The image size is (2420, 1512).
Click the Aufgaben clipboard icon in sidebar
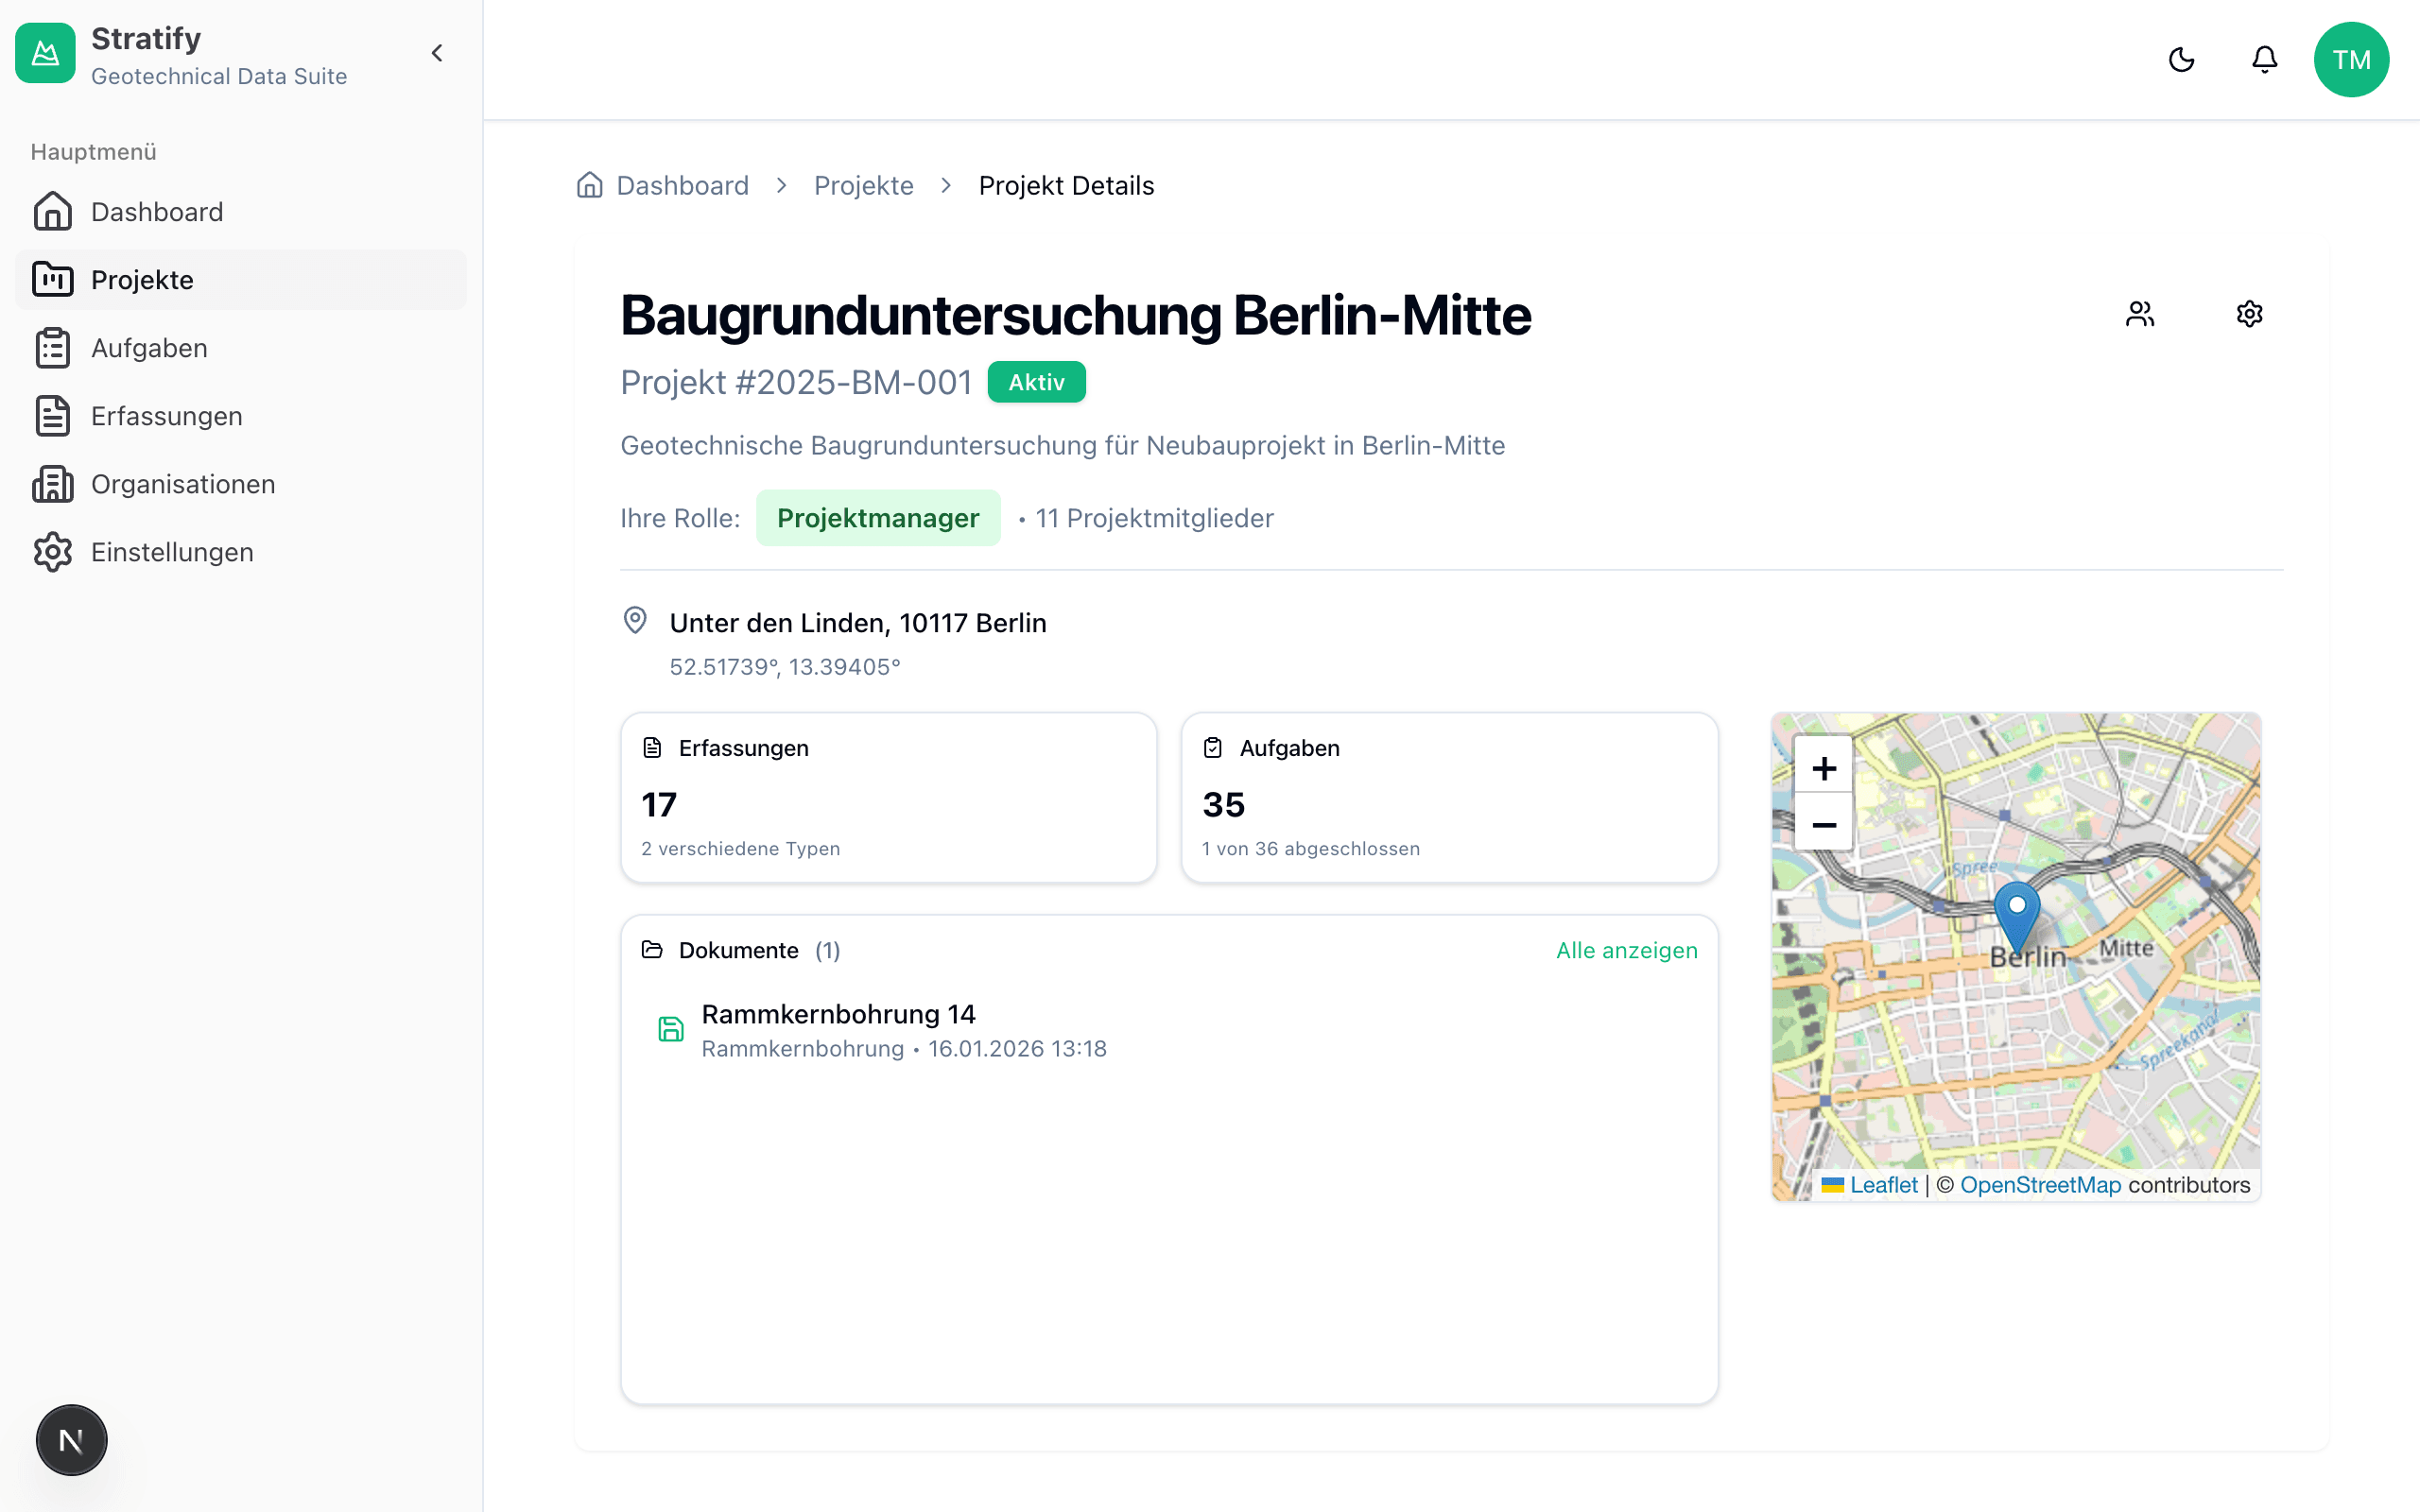pyautogui.click(x=53, y=348)
